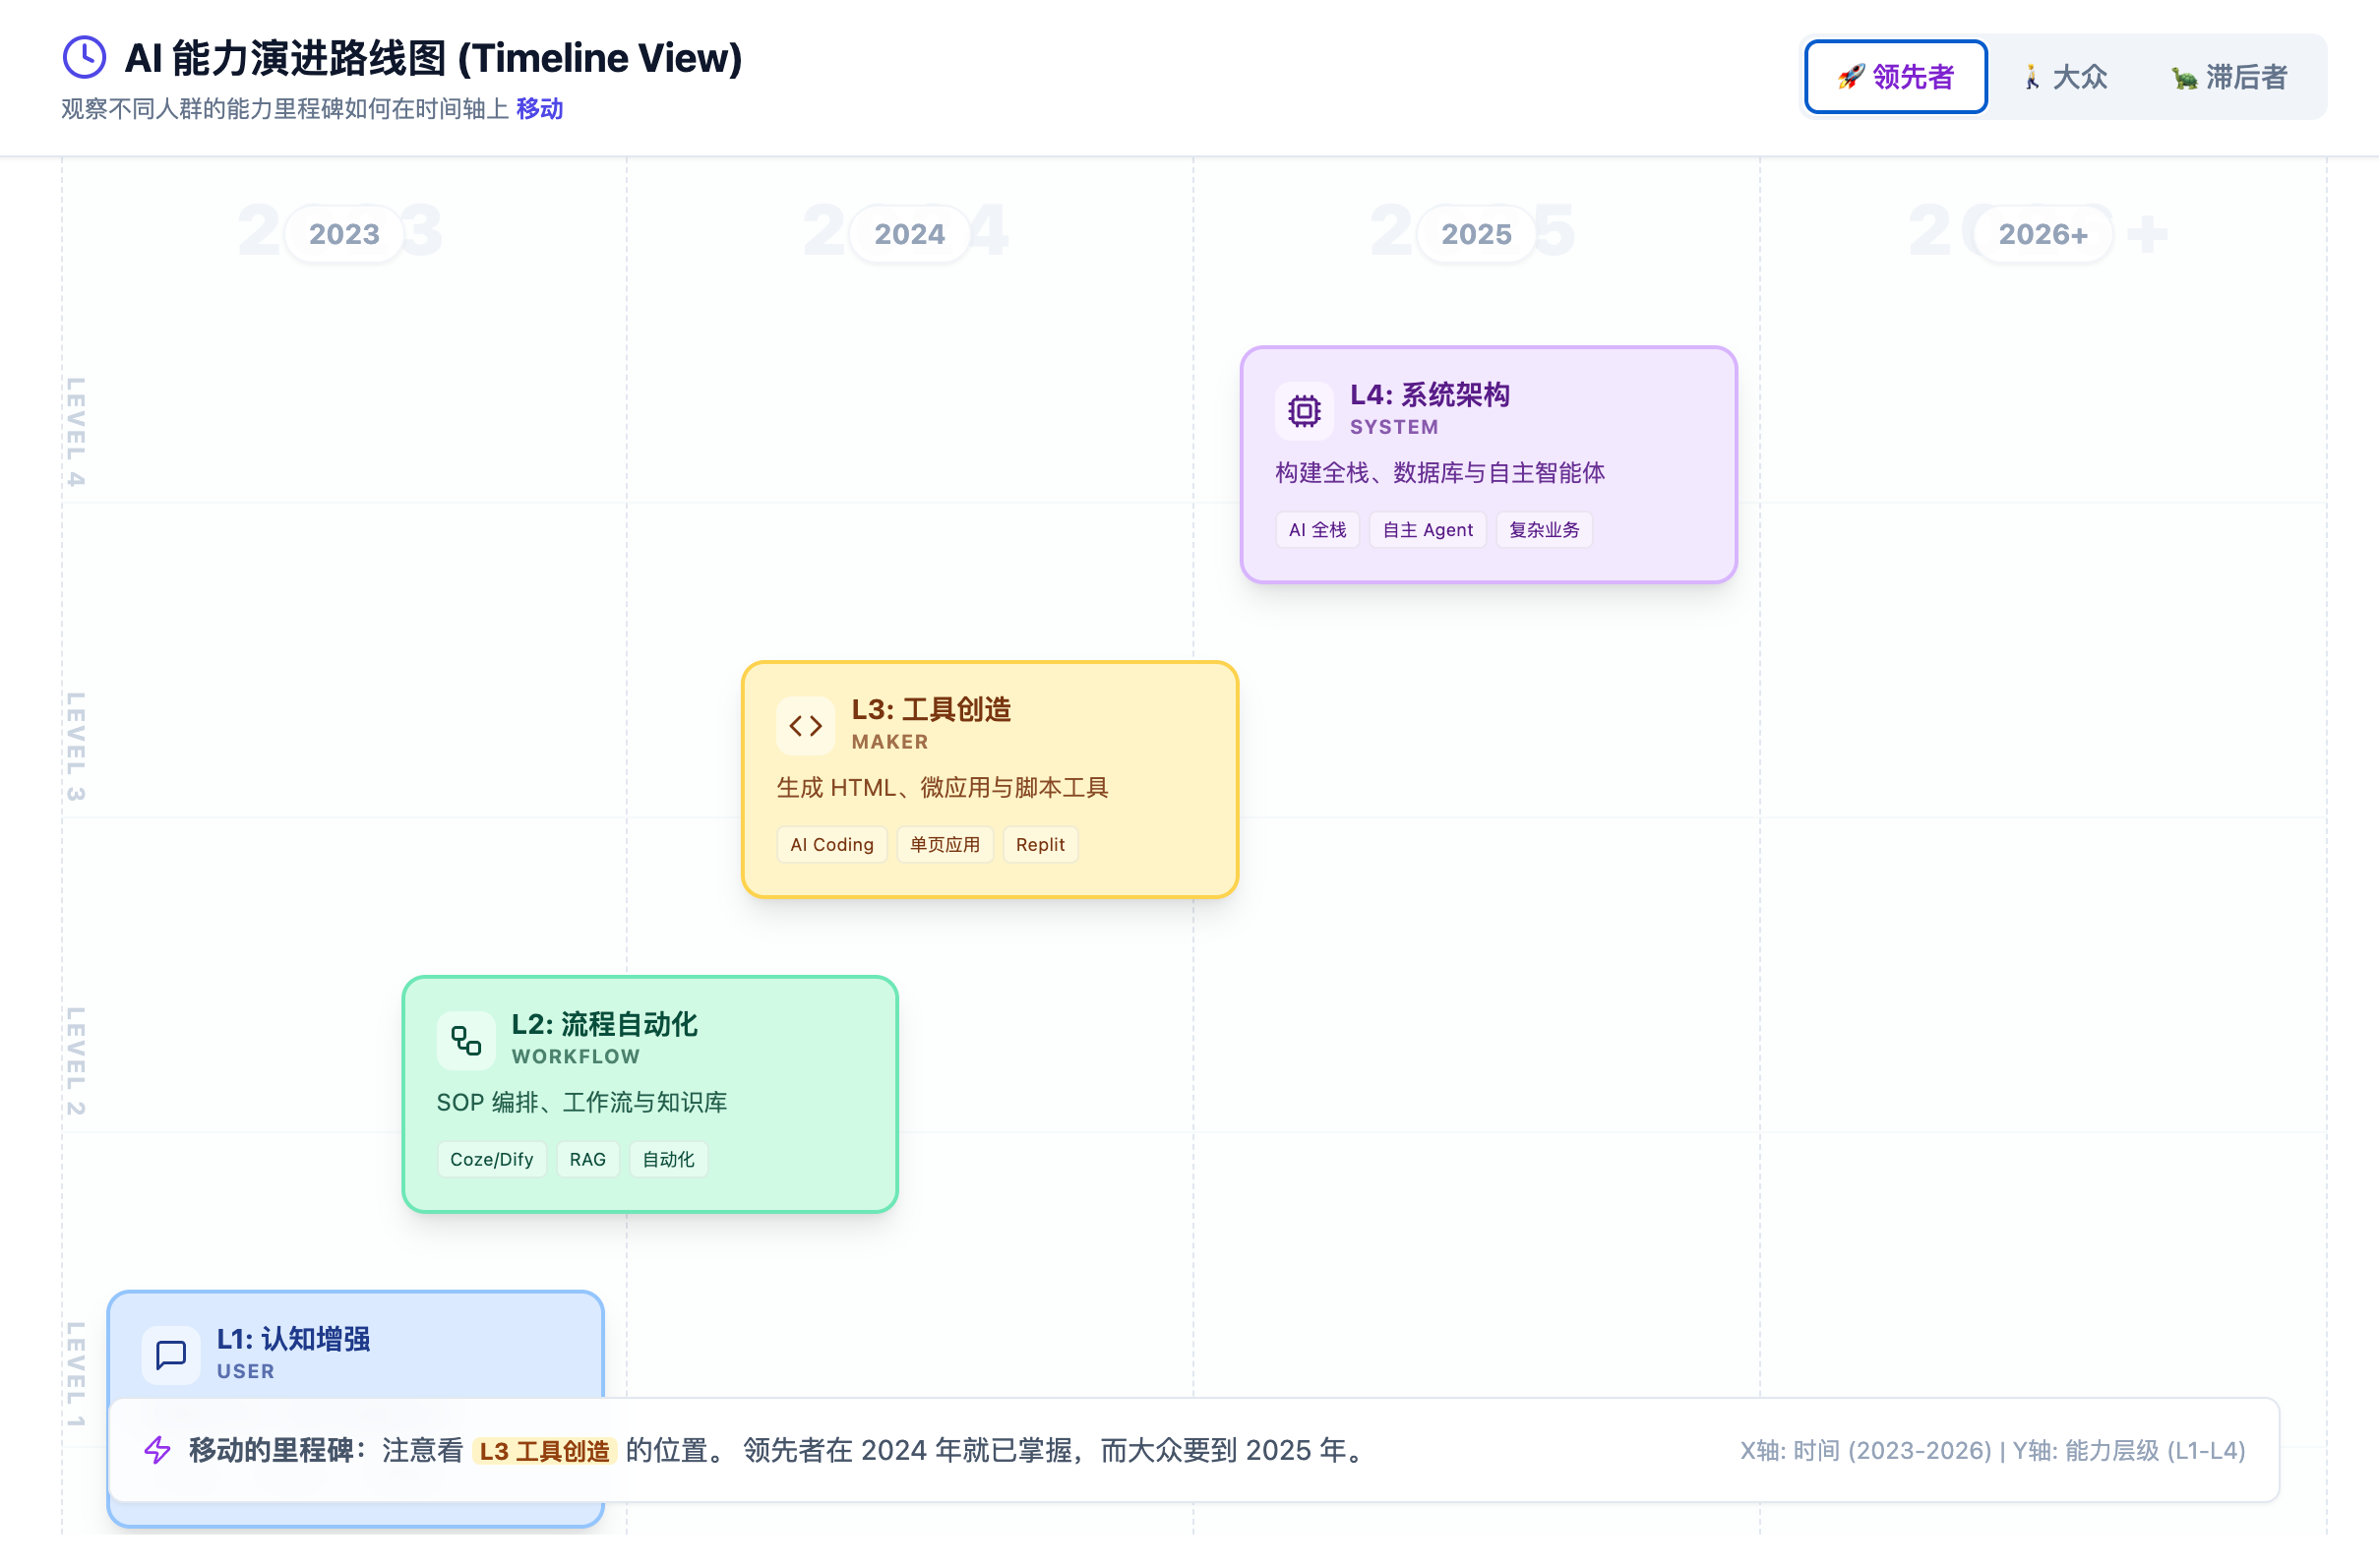Click the highlighted L3 工具创造 label
This screenshot has height=1568, width=2379.
[x=544, y=1451]
